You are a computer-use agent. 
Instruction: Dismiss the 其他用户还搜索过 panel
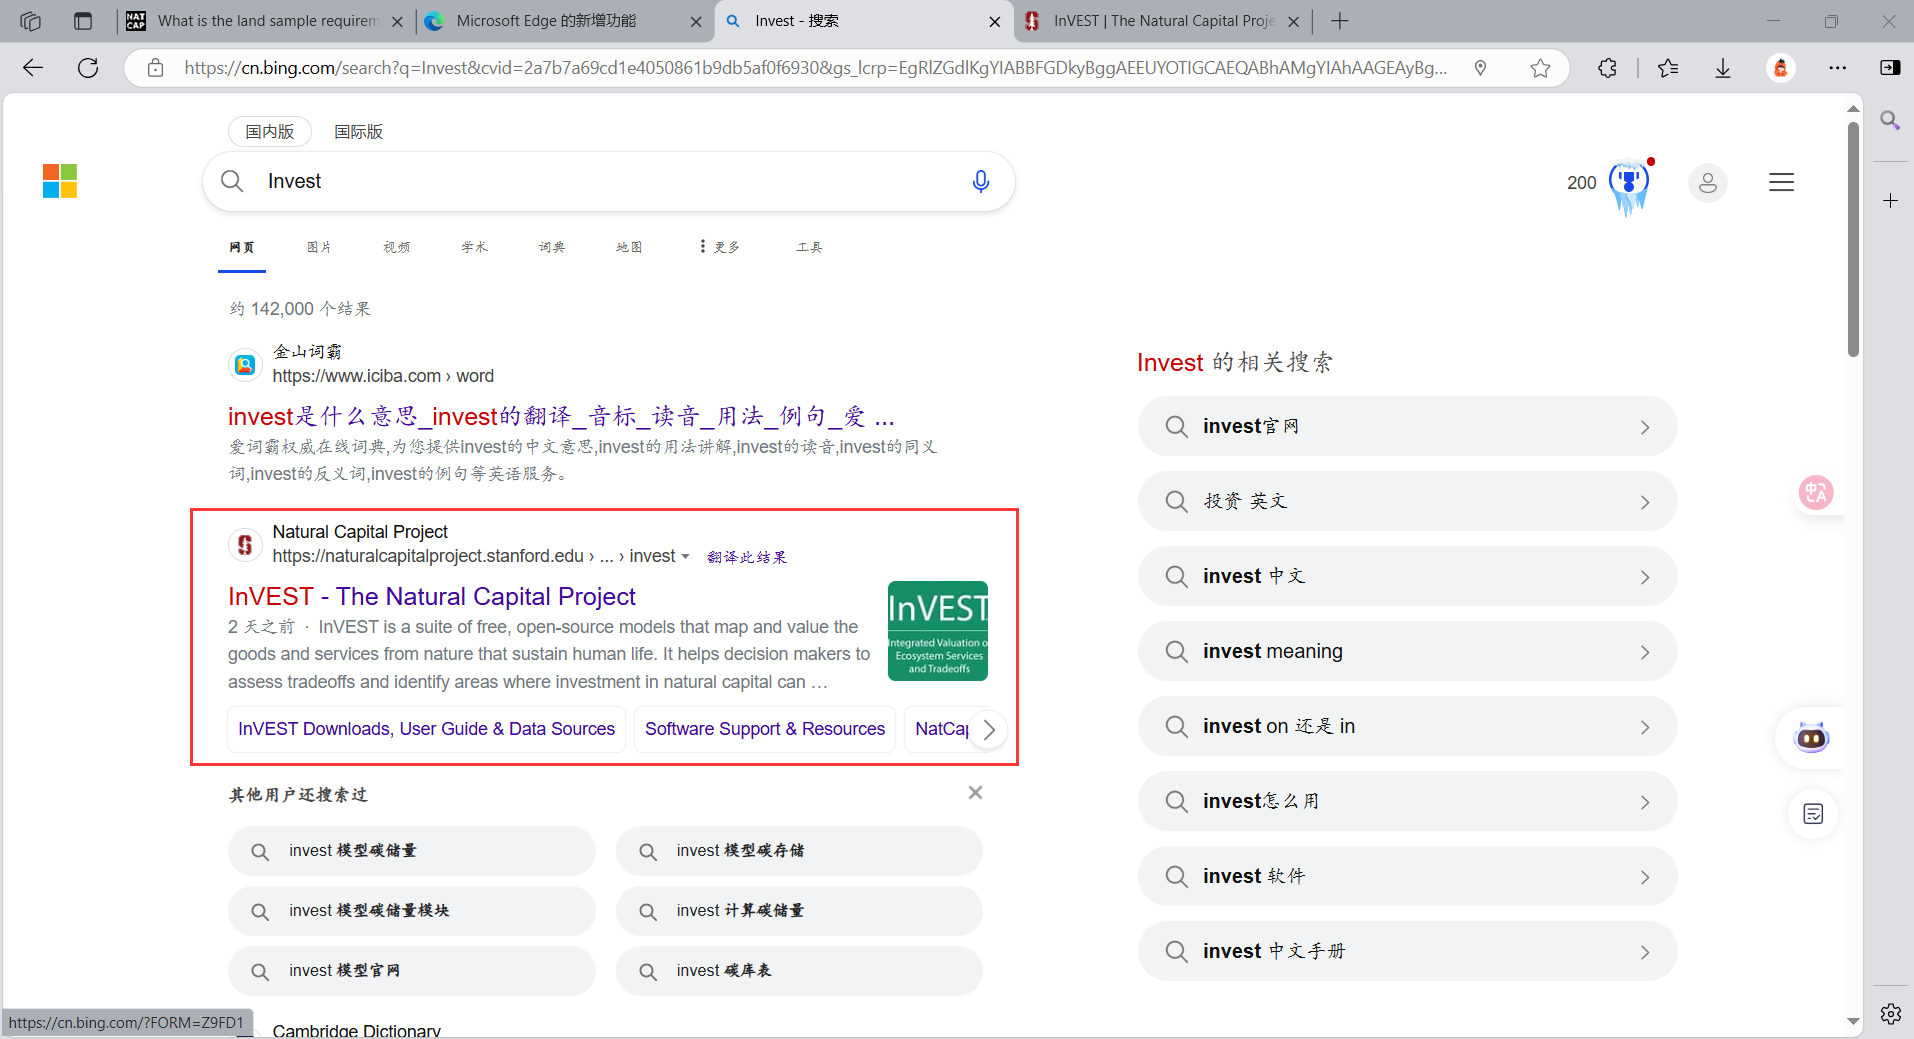975,793
